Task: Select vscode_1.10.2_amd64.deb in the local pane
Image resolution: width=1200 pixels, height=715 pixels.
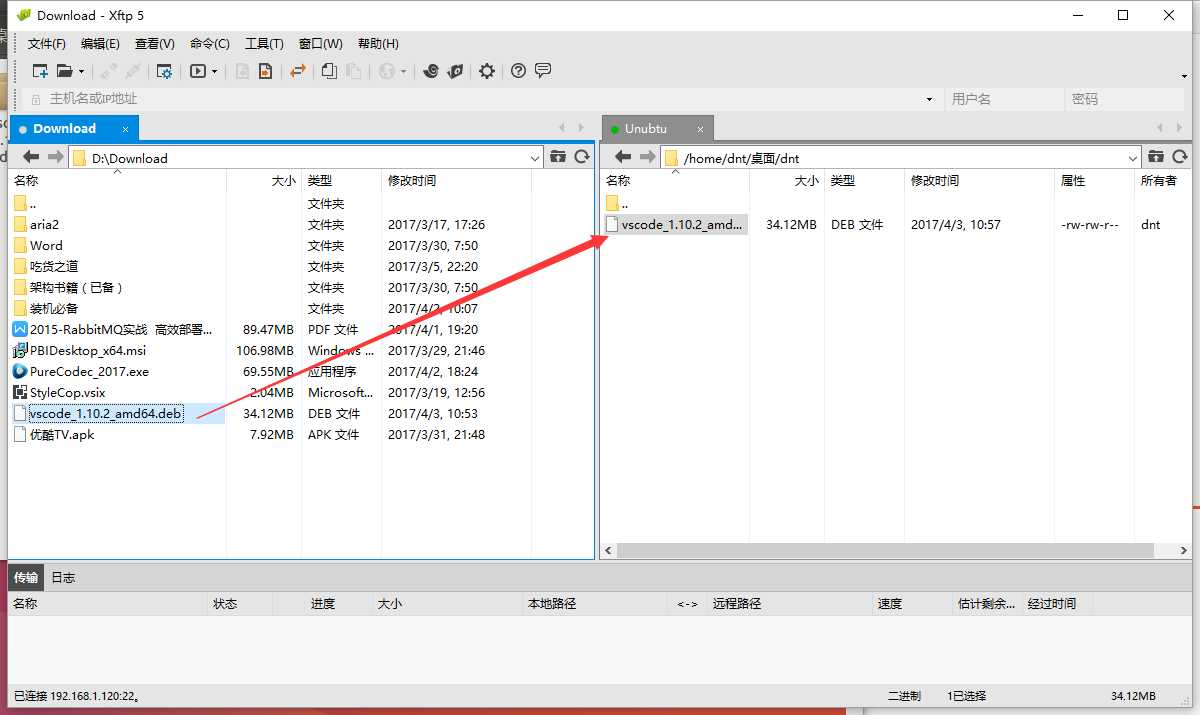Action: coord(106,413)
